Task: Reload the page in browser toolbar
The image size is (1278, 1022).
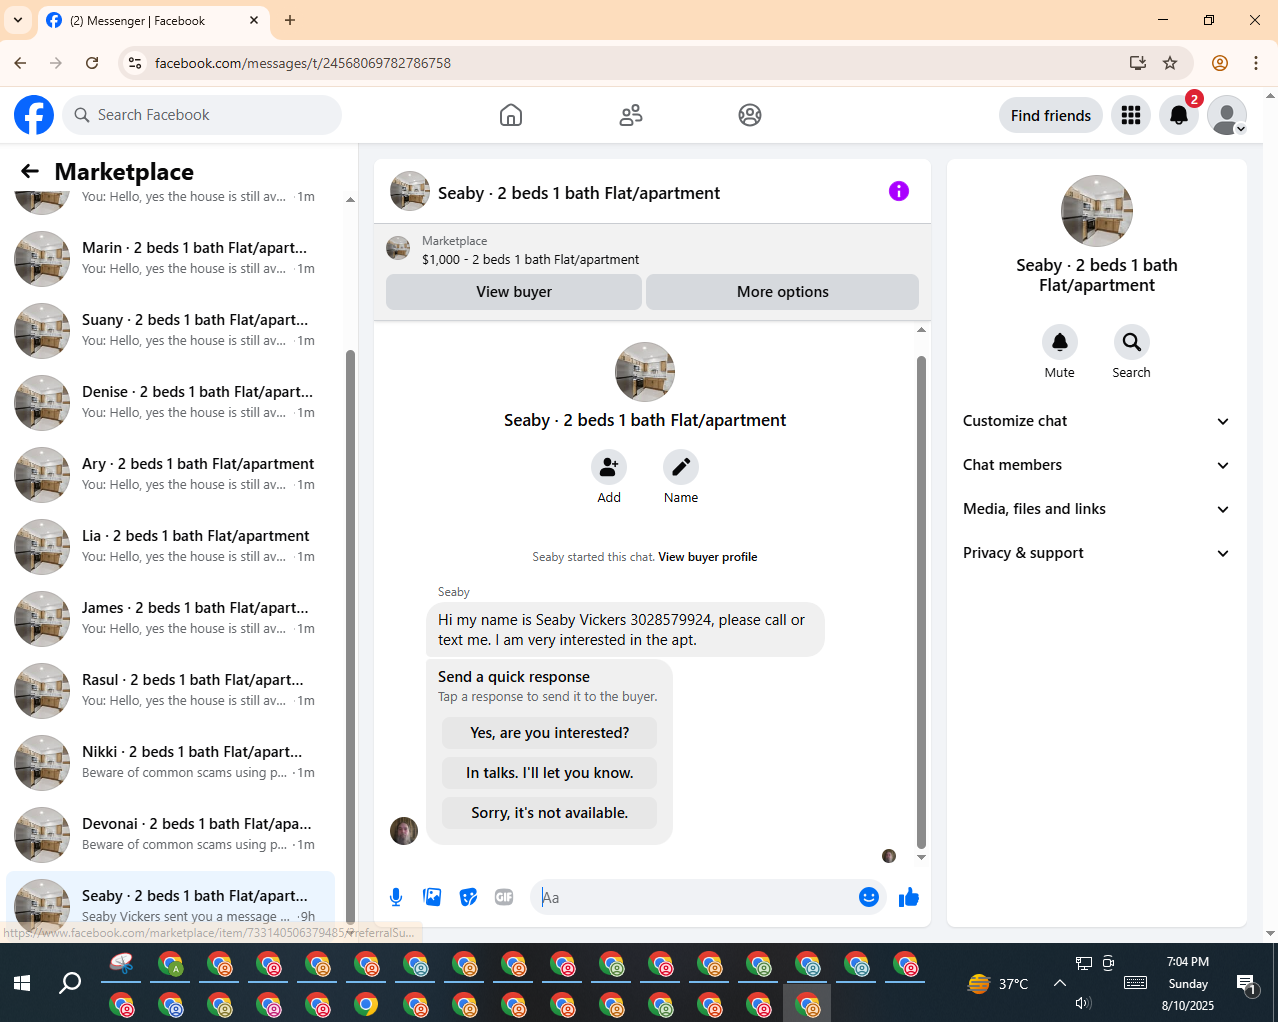Action: (x=92, y=63)
